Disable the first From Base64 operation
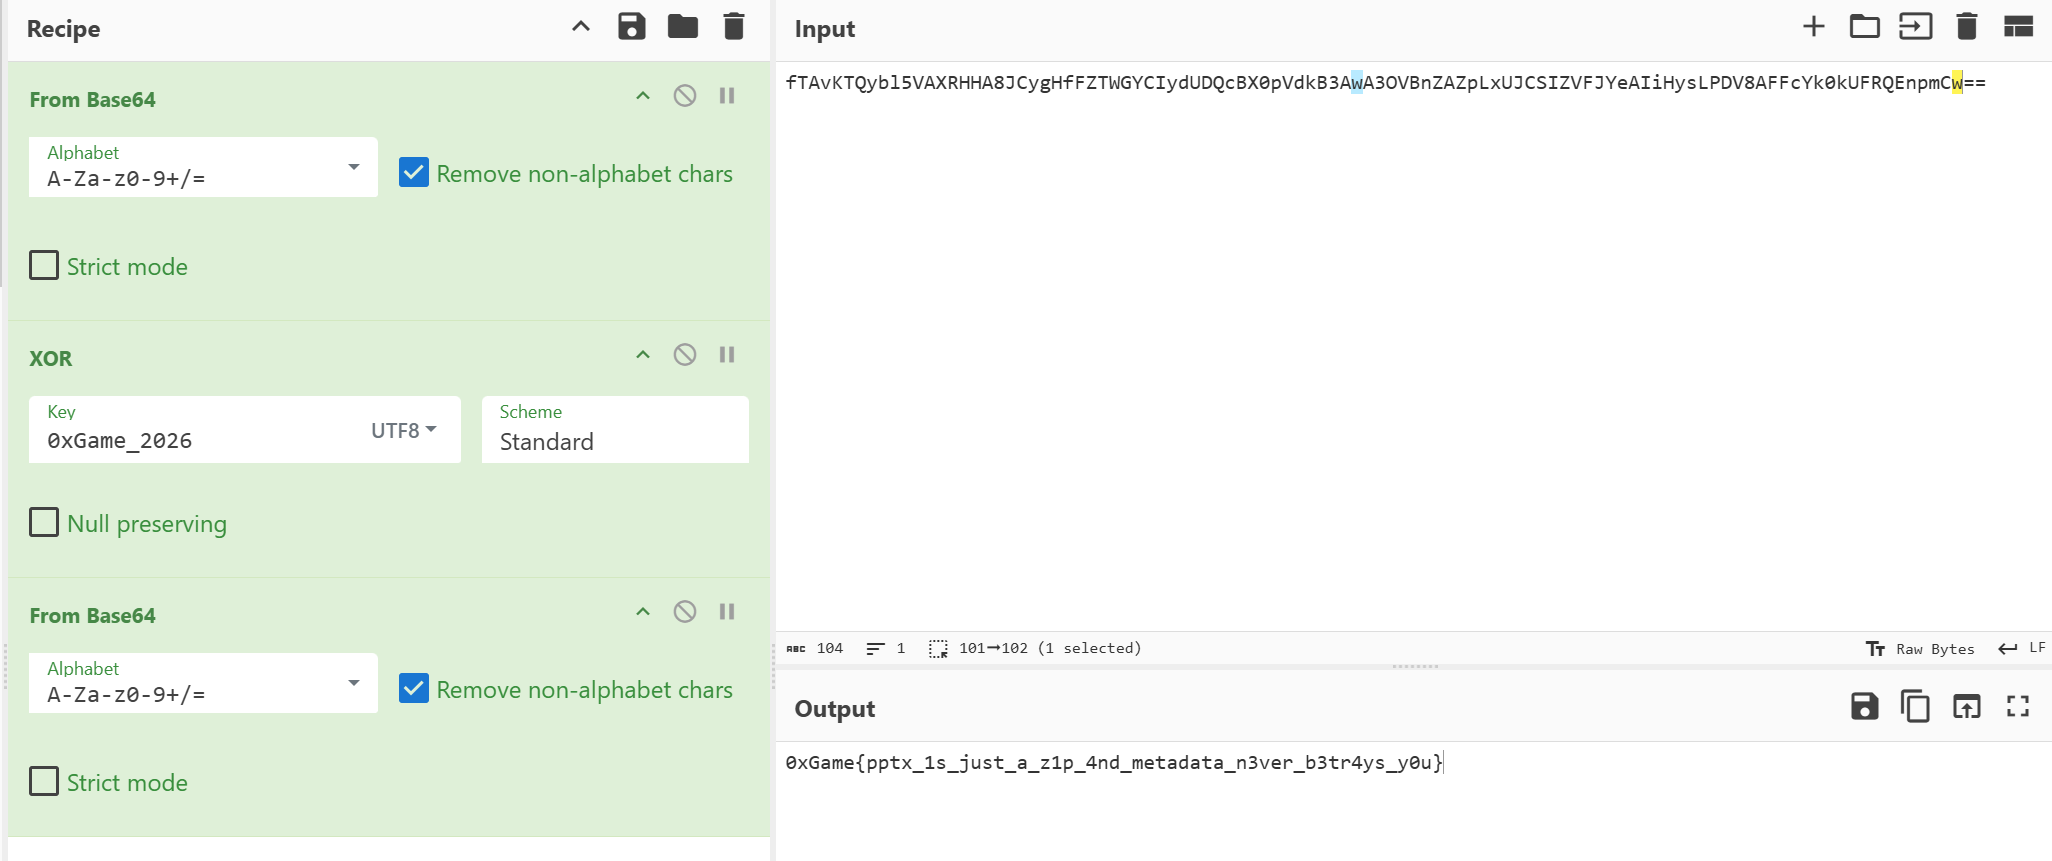 pyautogui.click(x=685, y=96)
